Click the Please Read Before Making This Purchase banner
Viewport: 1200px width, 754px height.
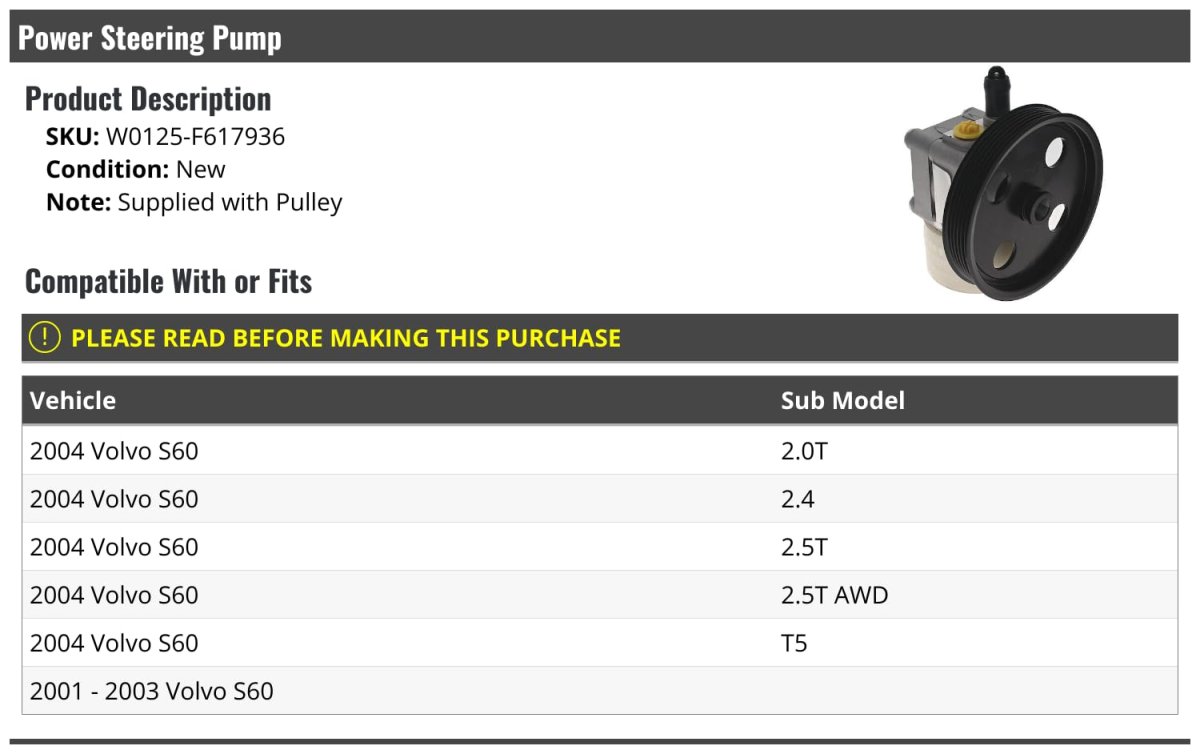coord(346,338)
